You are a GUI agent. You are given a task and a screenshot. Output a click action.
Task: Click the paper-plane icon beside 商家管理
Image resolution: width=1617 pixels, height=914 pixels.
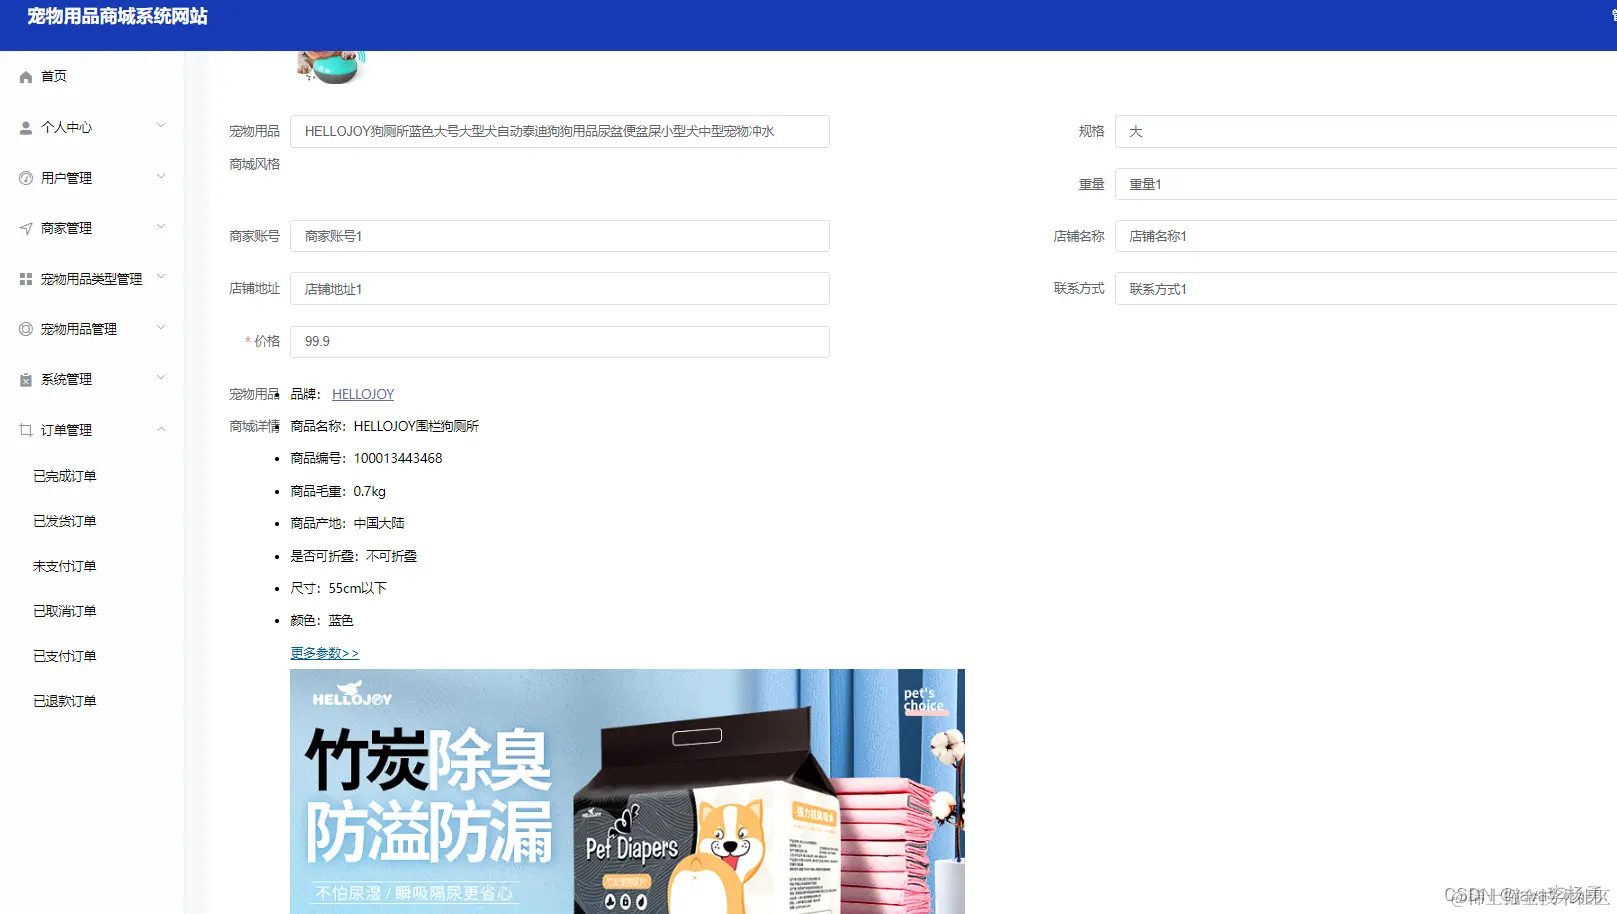click(26, 228)
